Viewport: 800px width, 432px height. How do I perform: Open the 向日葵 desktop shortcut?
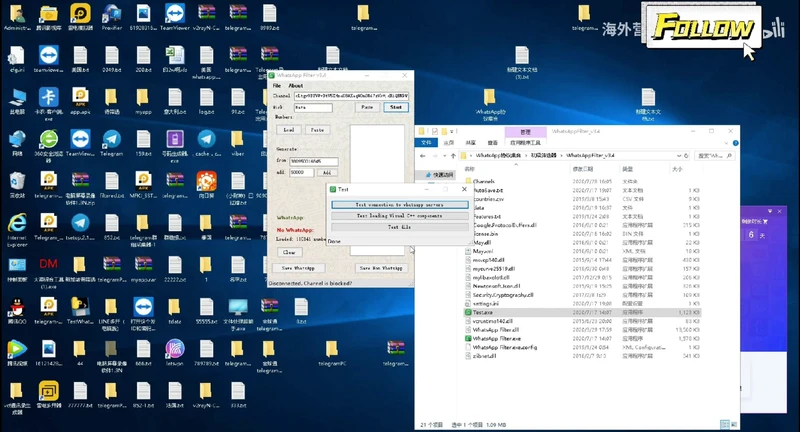[x=206, y=185]
